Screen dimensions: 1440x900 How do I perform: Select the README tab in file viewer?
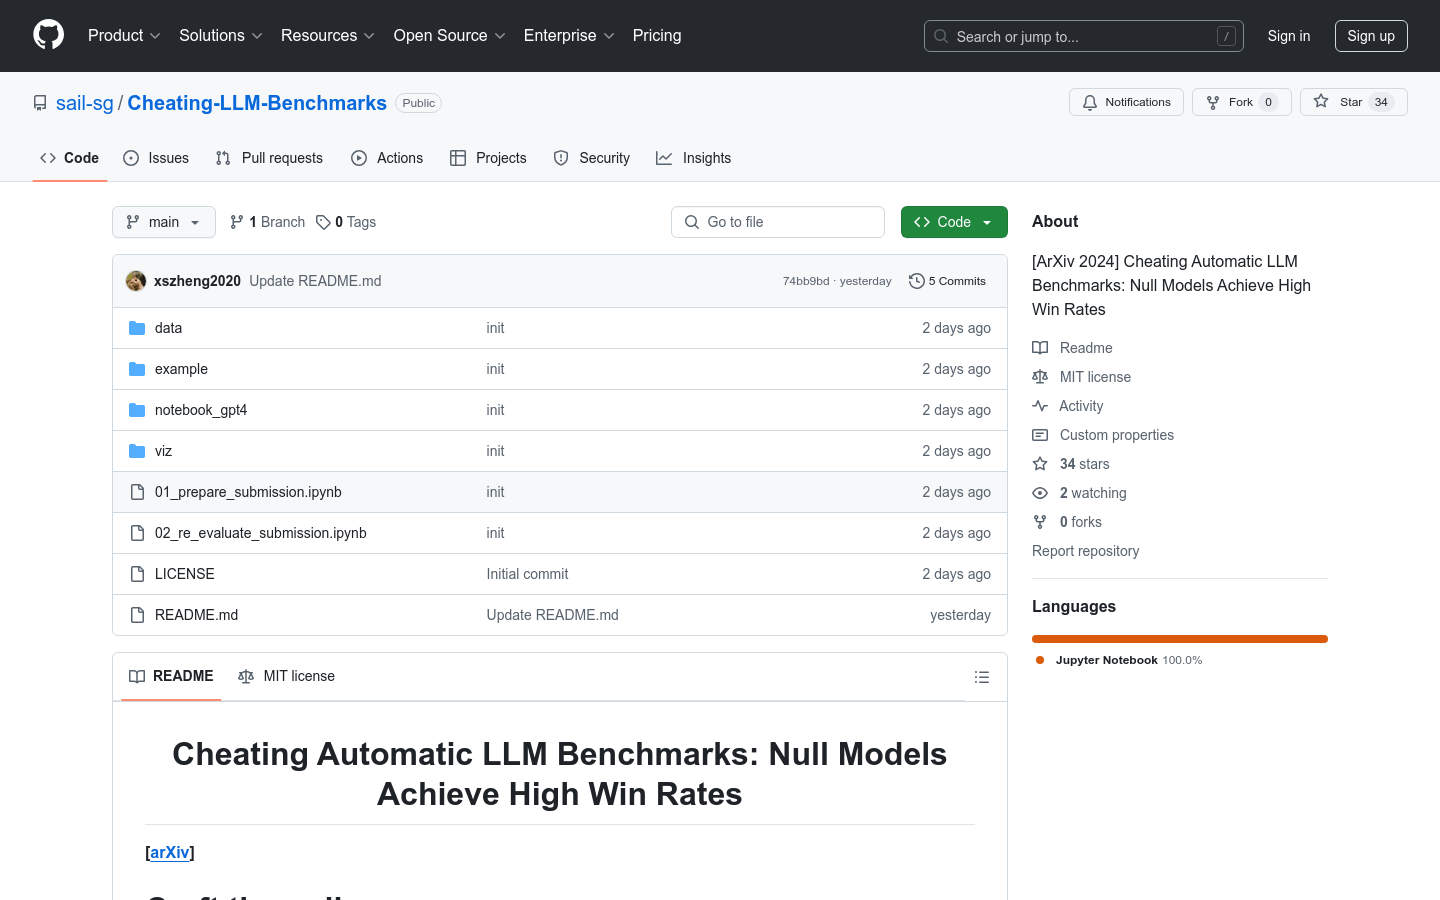(171, 676)
